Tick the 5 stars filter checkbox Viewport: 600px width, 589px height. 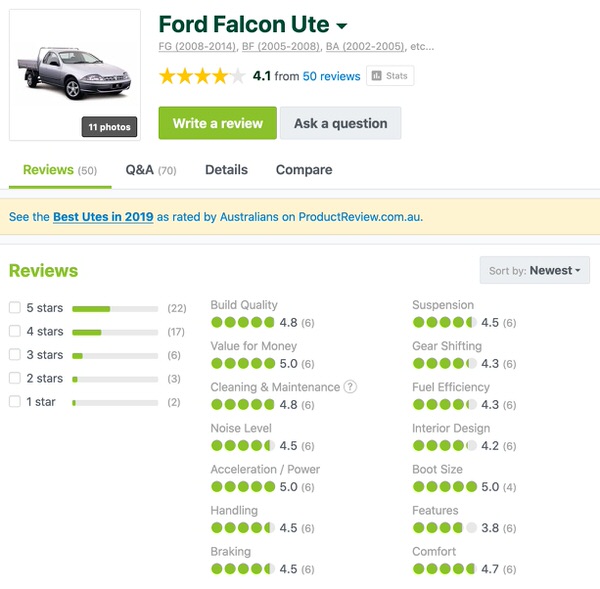(15, 307)
